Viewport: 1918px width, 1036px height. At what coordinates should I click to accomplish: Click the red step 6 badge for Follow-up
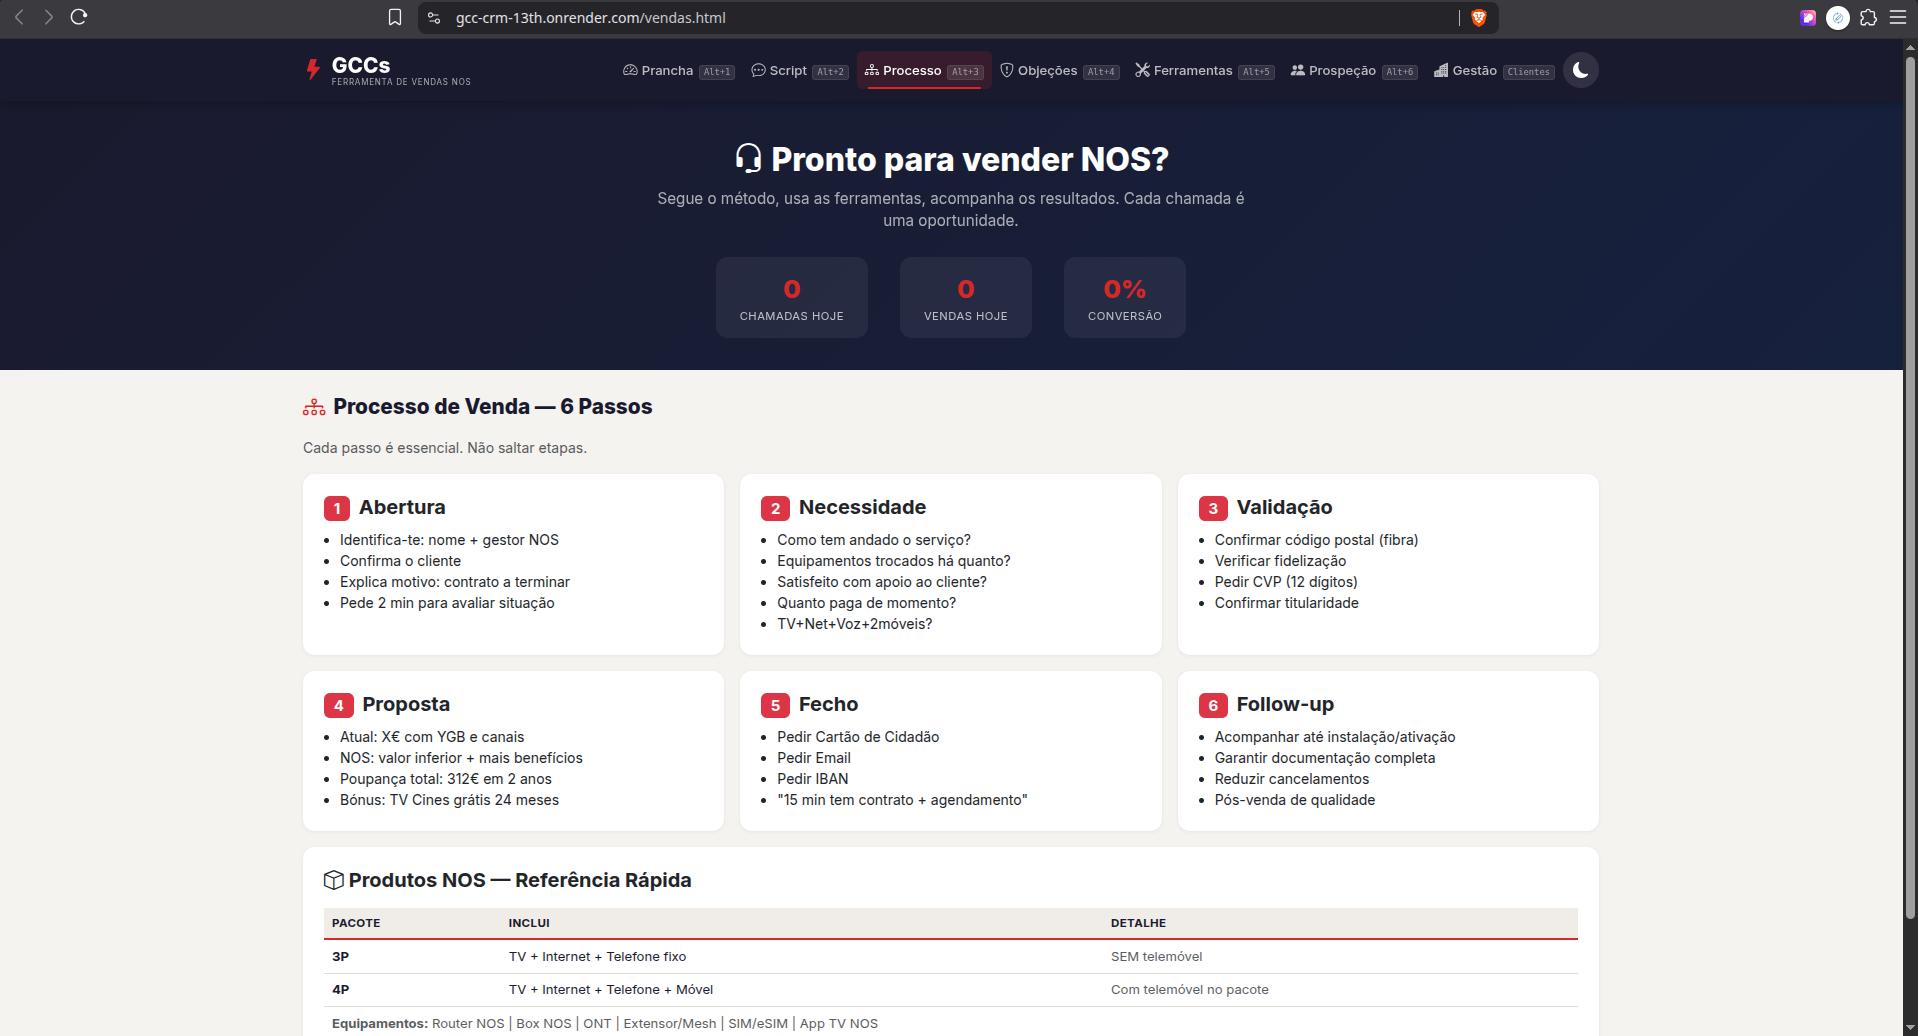[x=1213, y=705]
